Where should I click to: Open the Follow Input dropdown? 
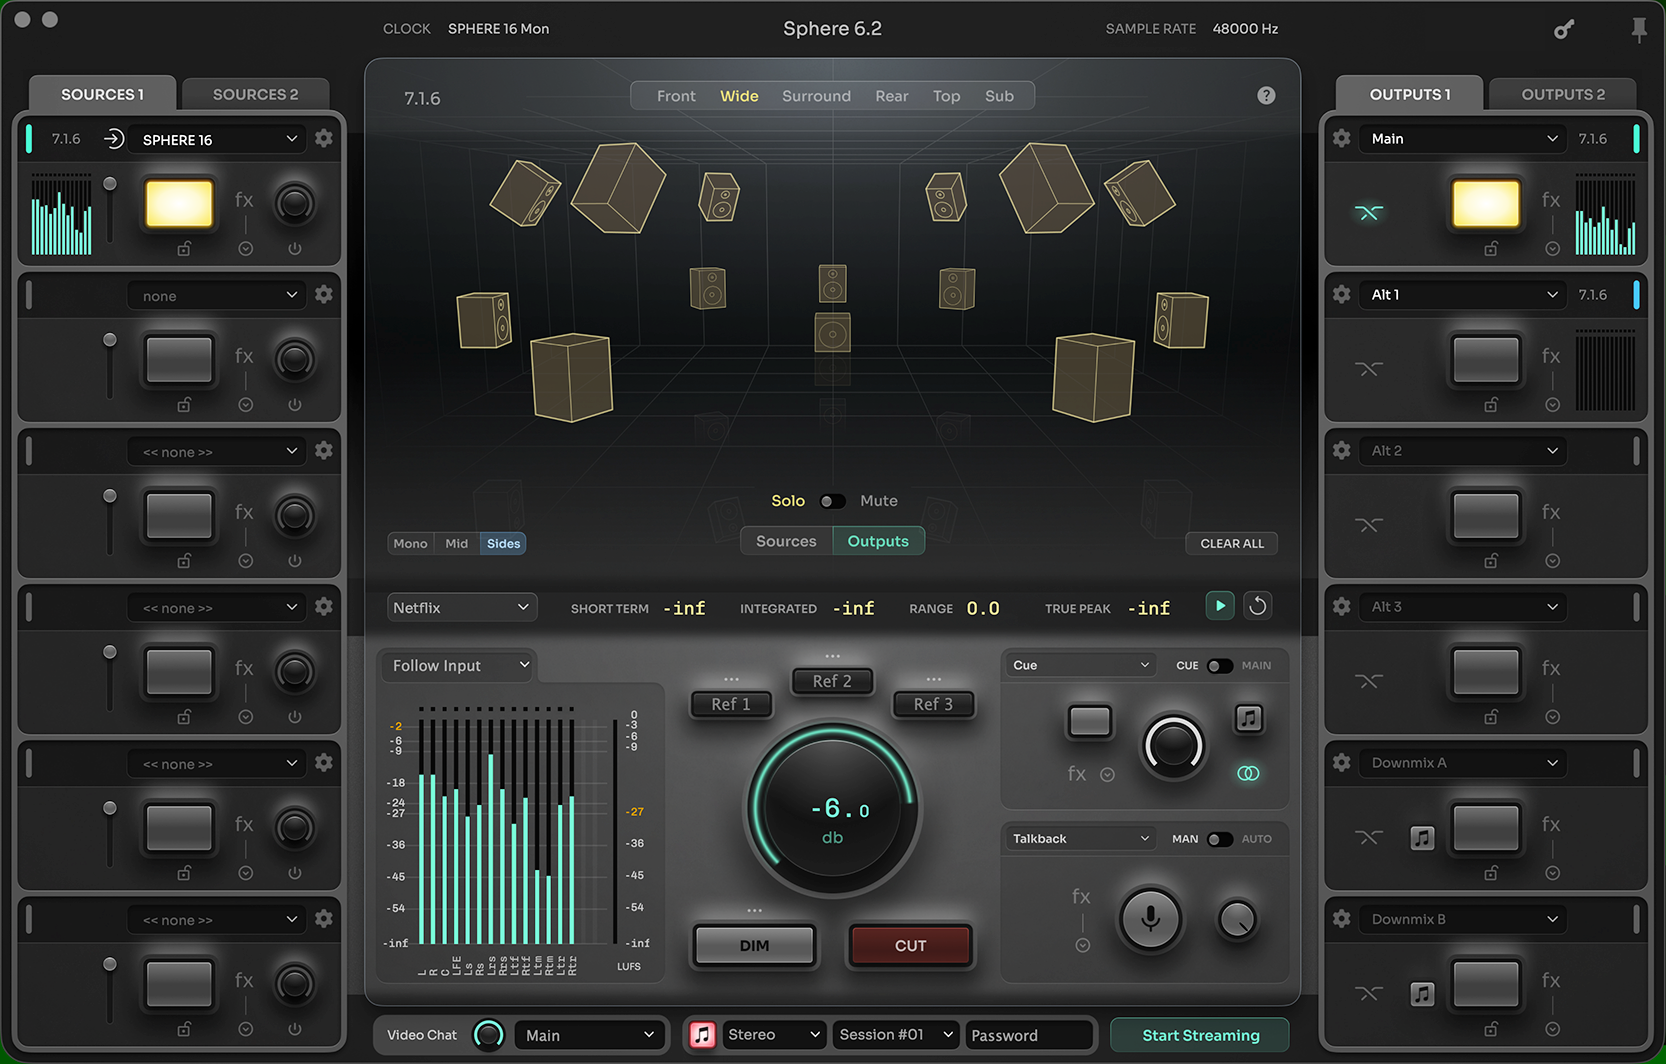tap(456, 665)
